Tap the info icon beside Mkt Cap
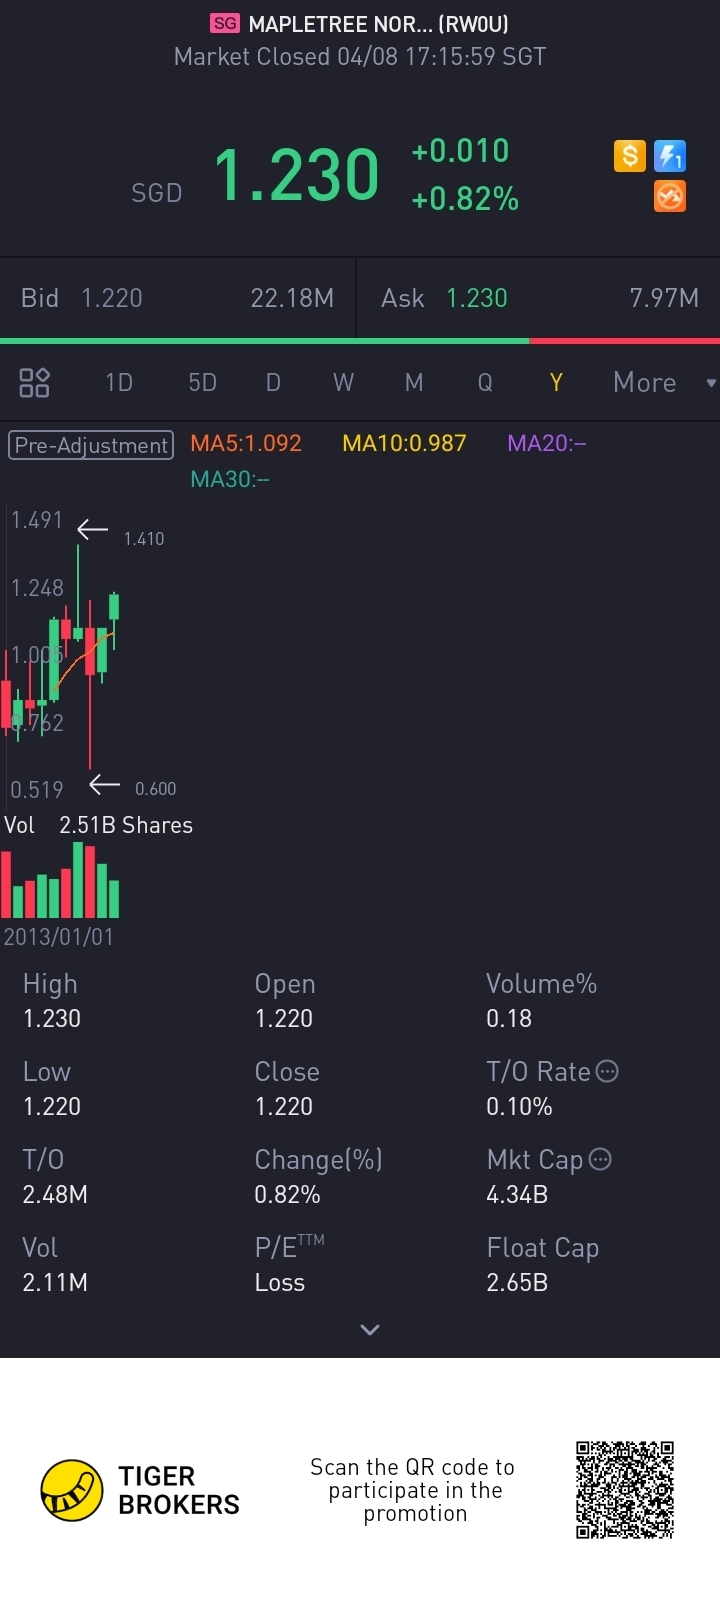Viewport: 720px width, 1623px height. pyautogui.click(x=600, y=1159)
